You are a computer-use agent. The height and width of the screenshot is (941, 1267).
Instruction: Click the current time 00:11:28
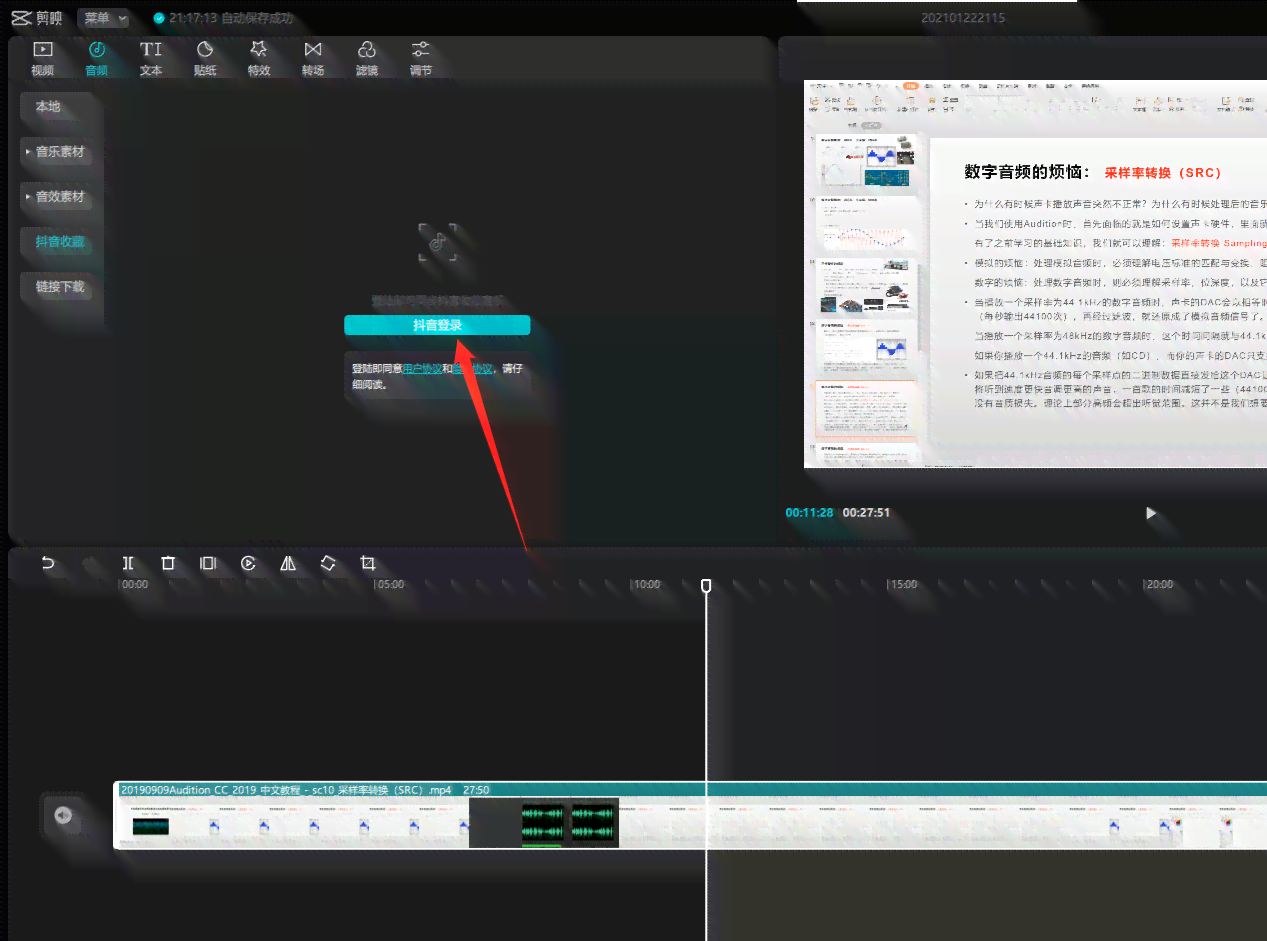click(x=809, y=513)
